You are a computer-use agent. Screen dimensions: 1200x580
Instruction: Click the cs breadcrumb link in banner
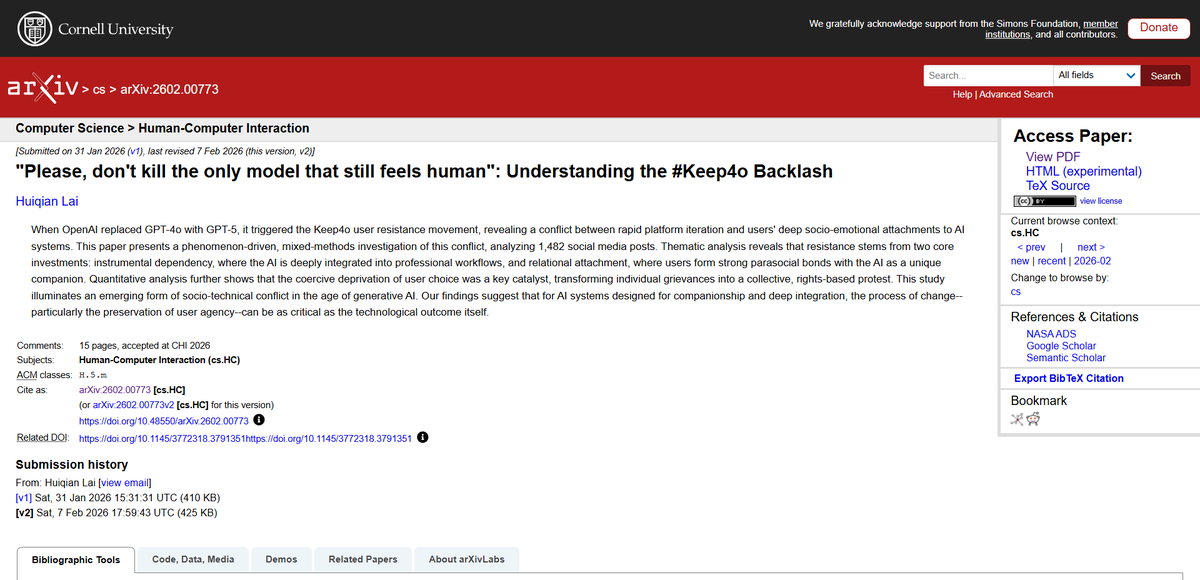click(99, 90)
